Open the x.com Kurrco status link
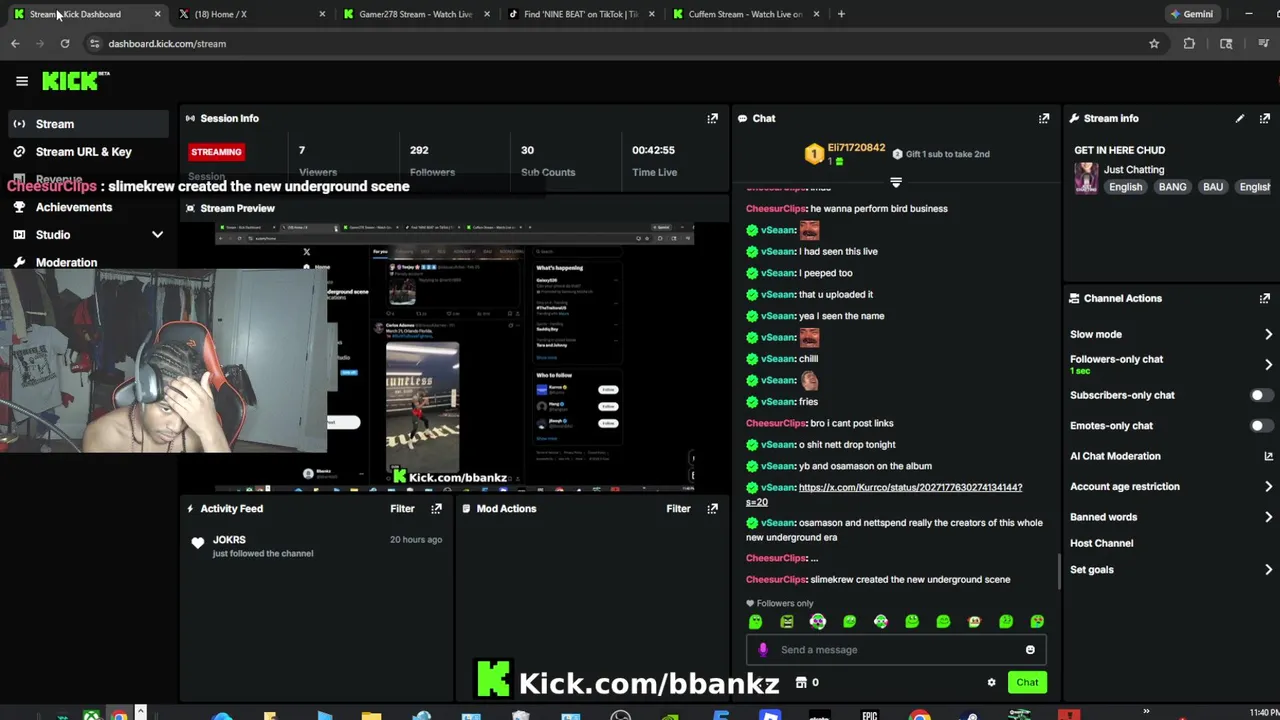The image size is (1280, 720). [884, 494]
